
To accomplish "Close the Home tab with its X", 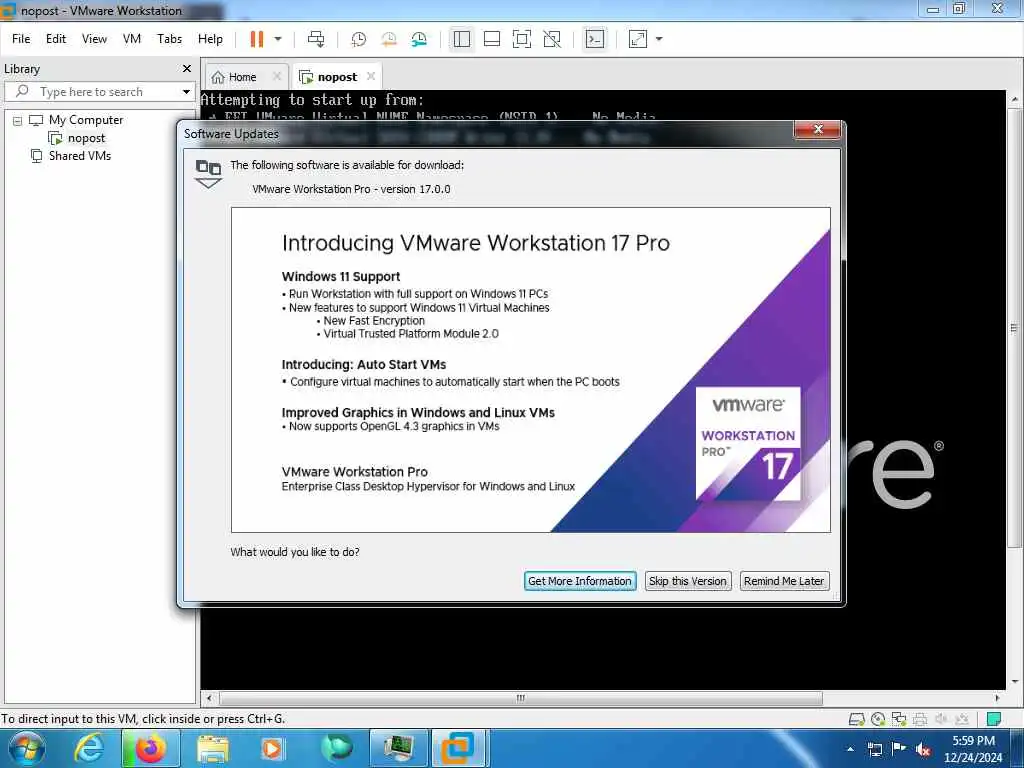I will (277, 76).
